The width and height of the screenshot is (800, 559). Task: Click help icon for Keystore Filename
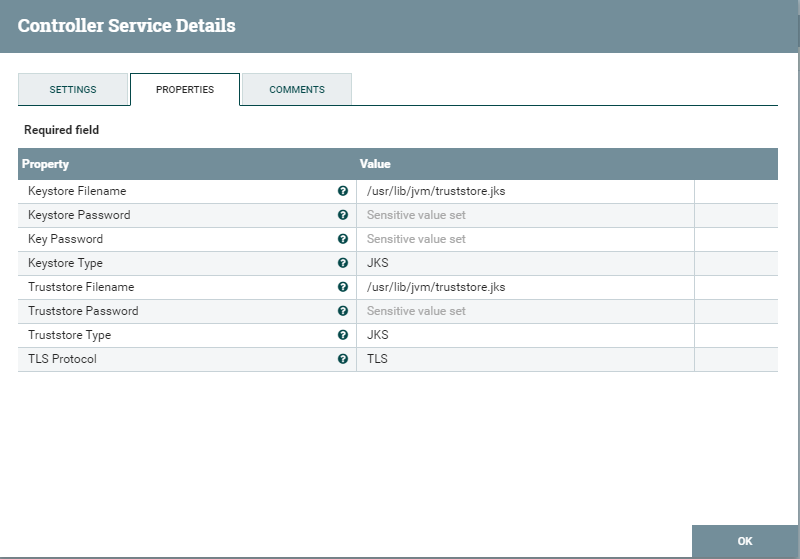coord(343,191)
